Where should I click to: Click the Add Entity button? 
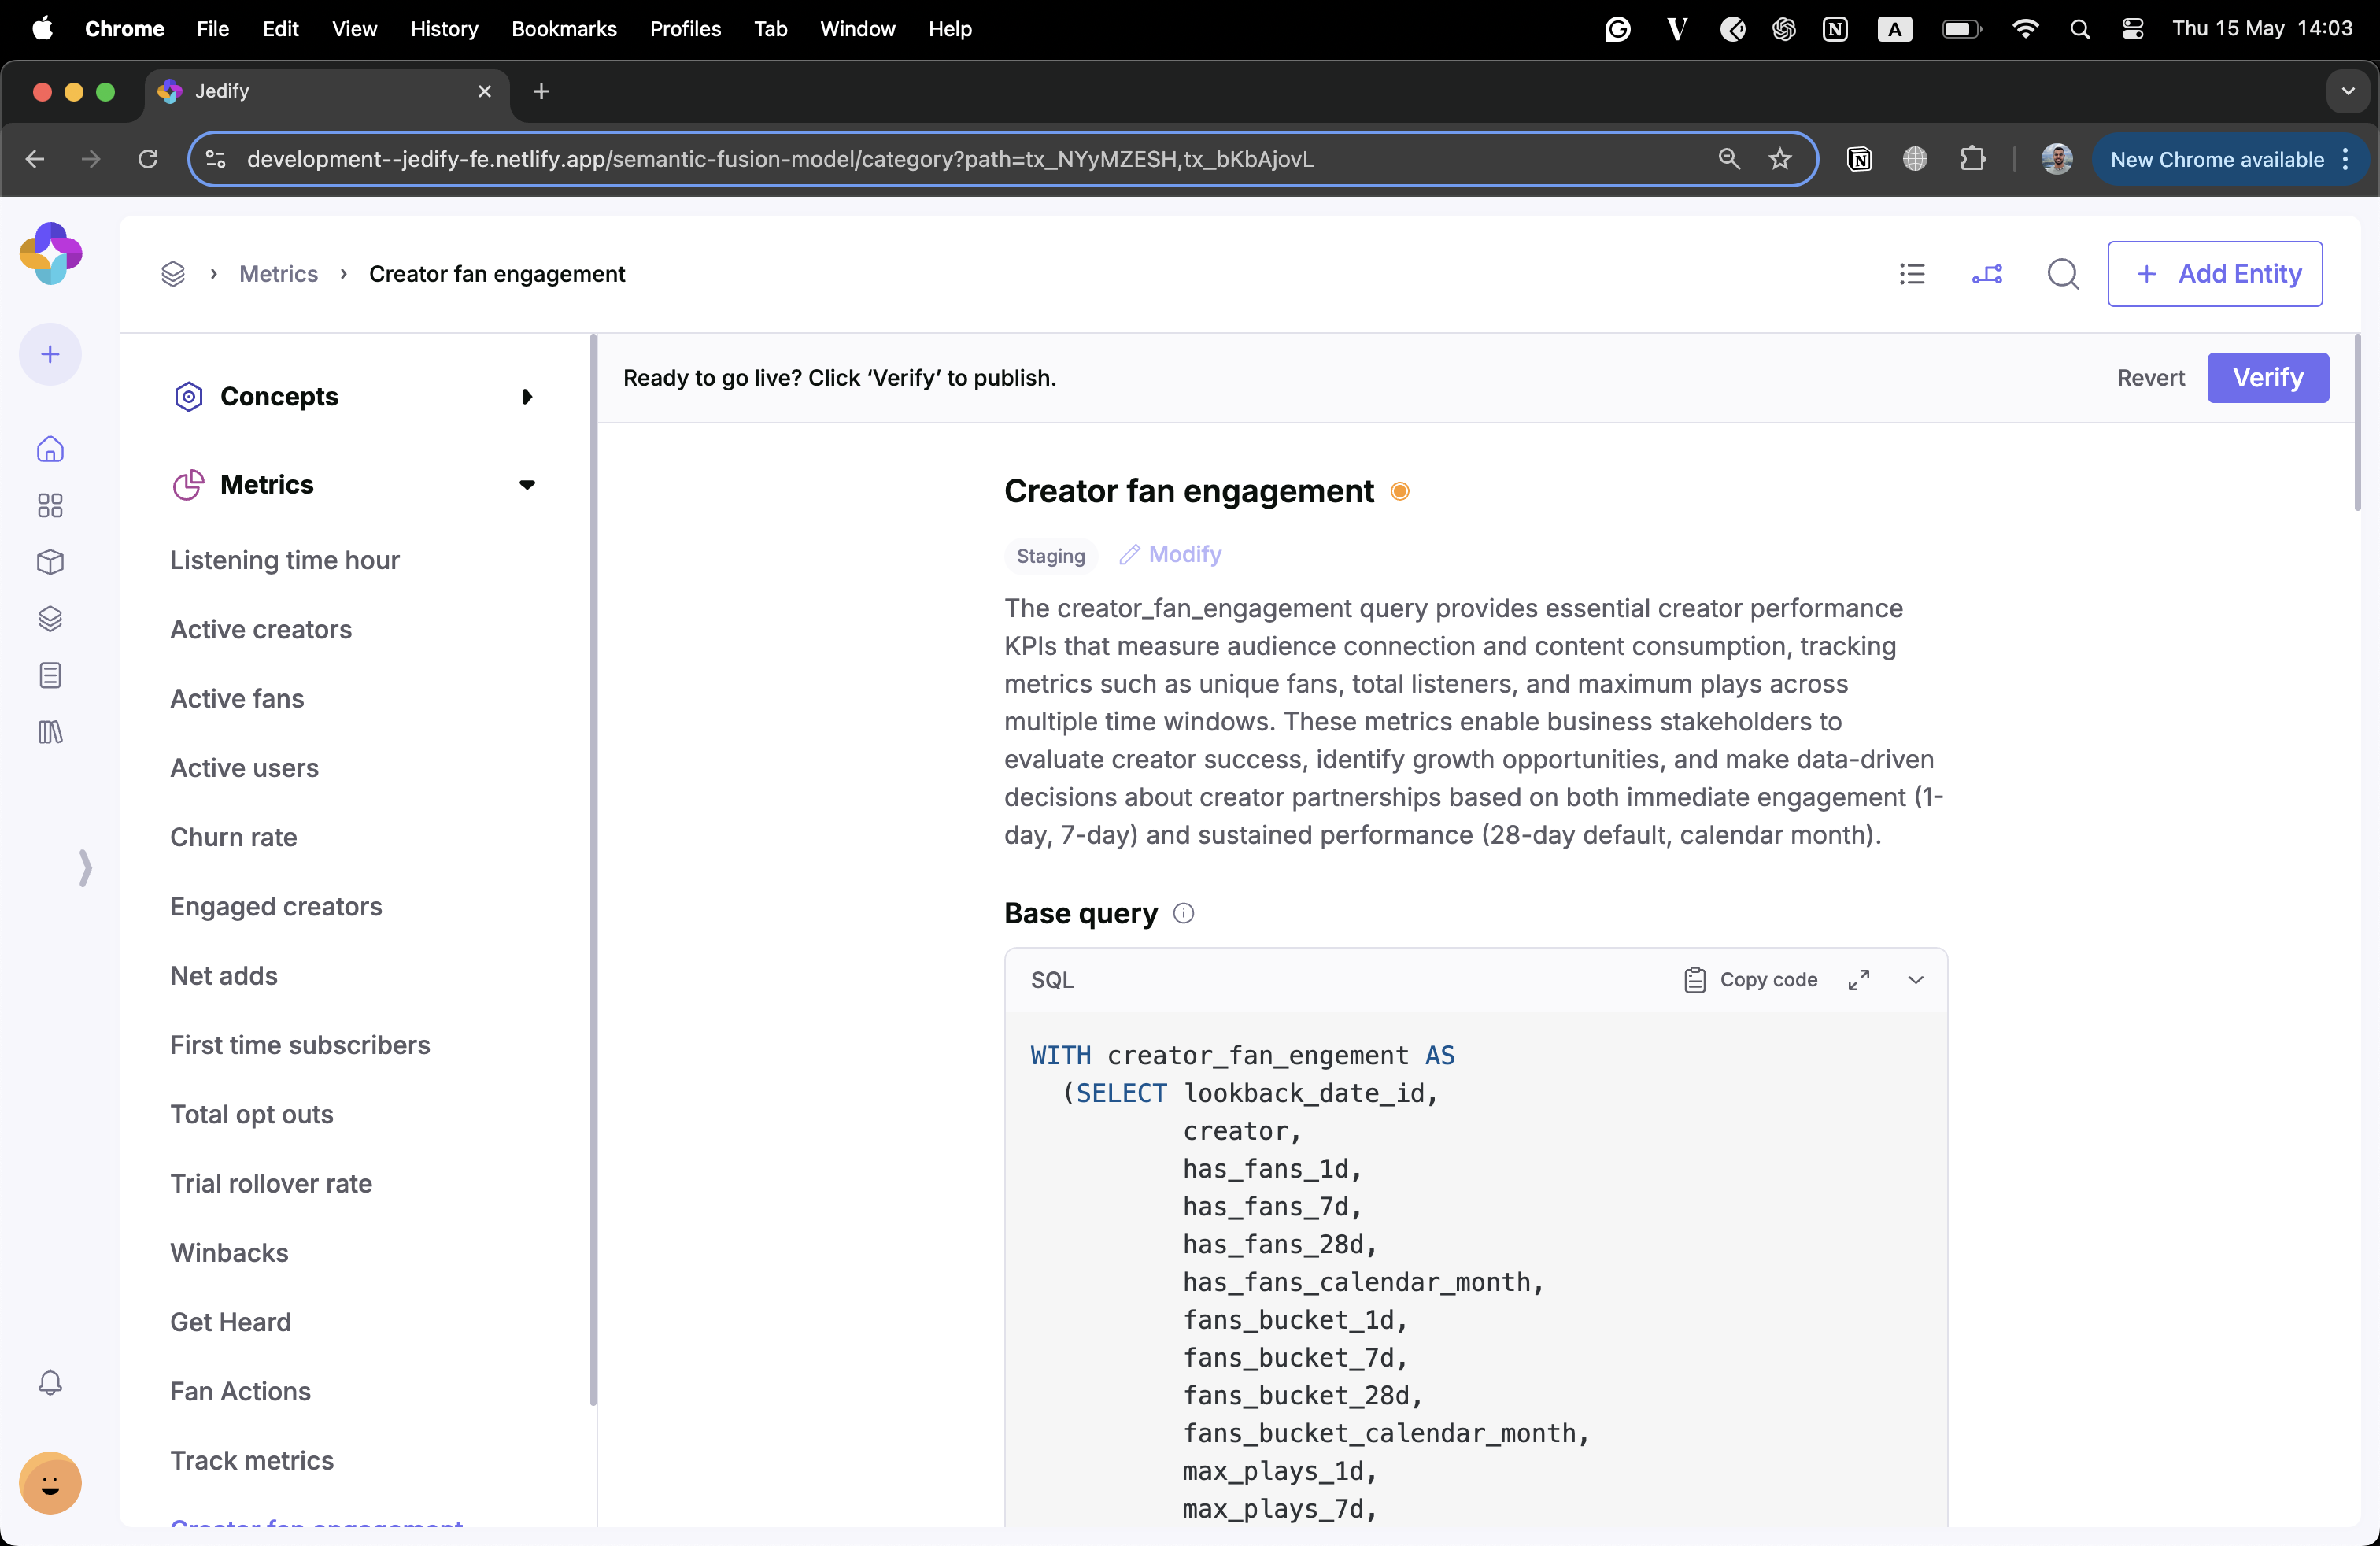click(x=2214, y=274)
